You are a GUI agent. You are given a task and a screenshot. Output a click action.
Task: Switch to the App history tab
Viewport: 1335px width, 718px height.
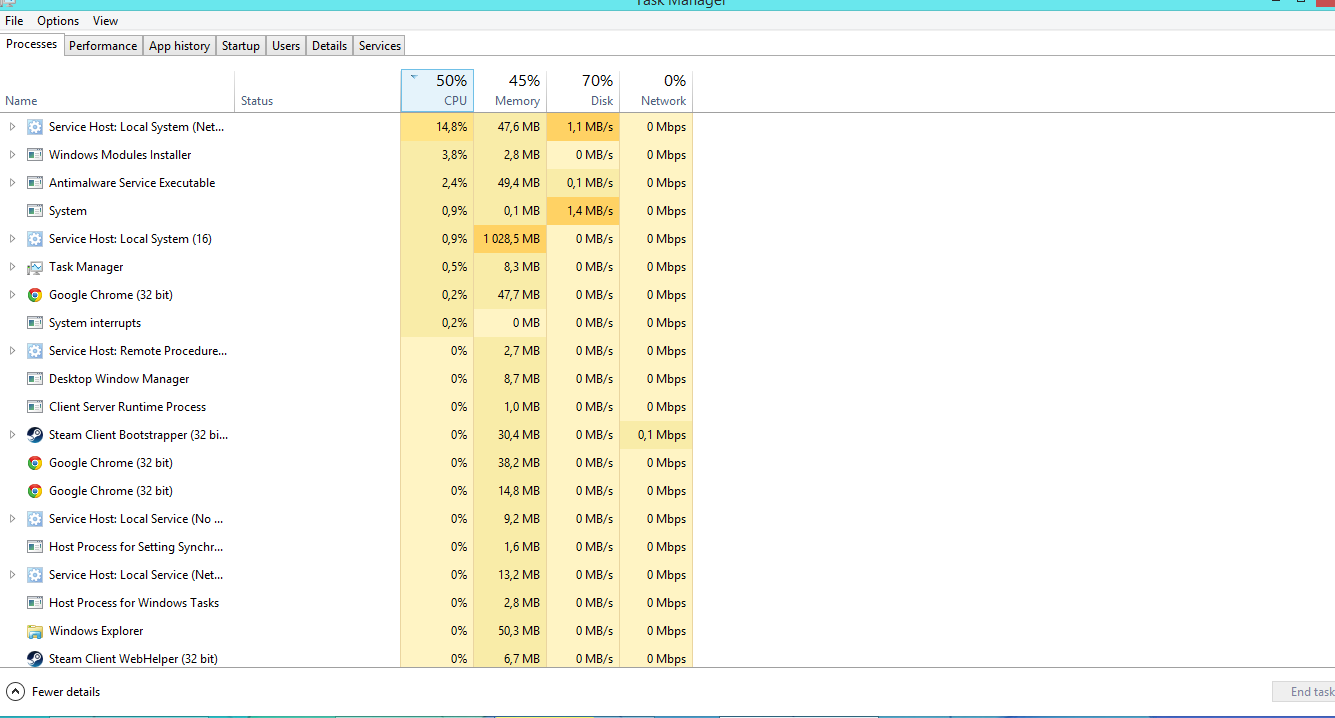(179, 46)
